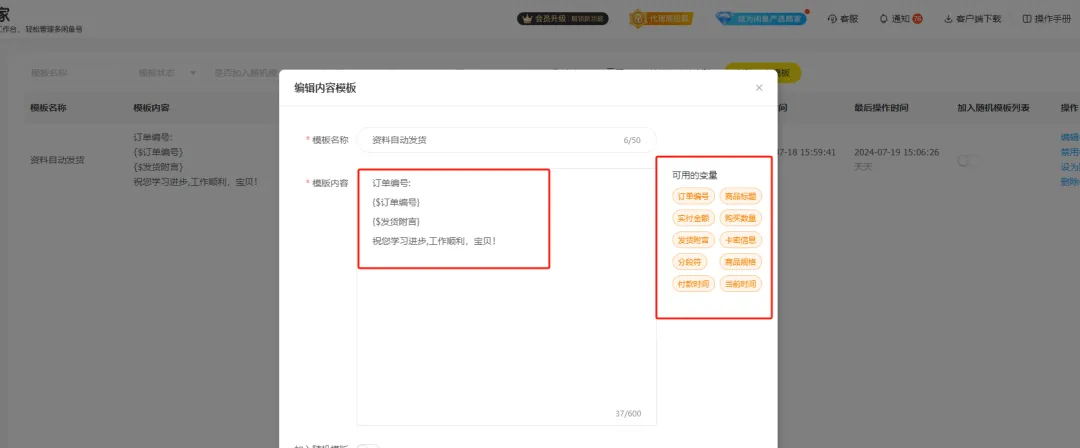Insert the 实付金额 variable tag
The height and width of the screenshot is (448, 1080).
694,218
